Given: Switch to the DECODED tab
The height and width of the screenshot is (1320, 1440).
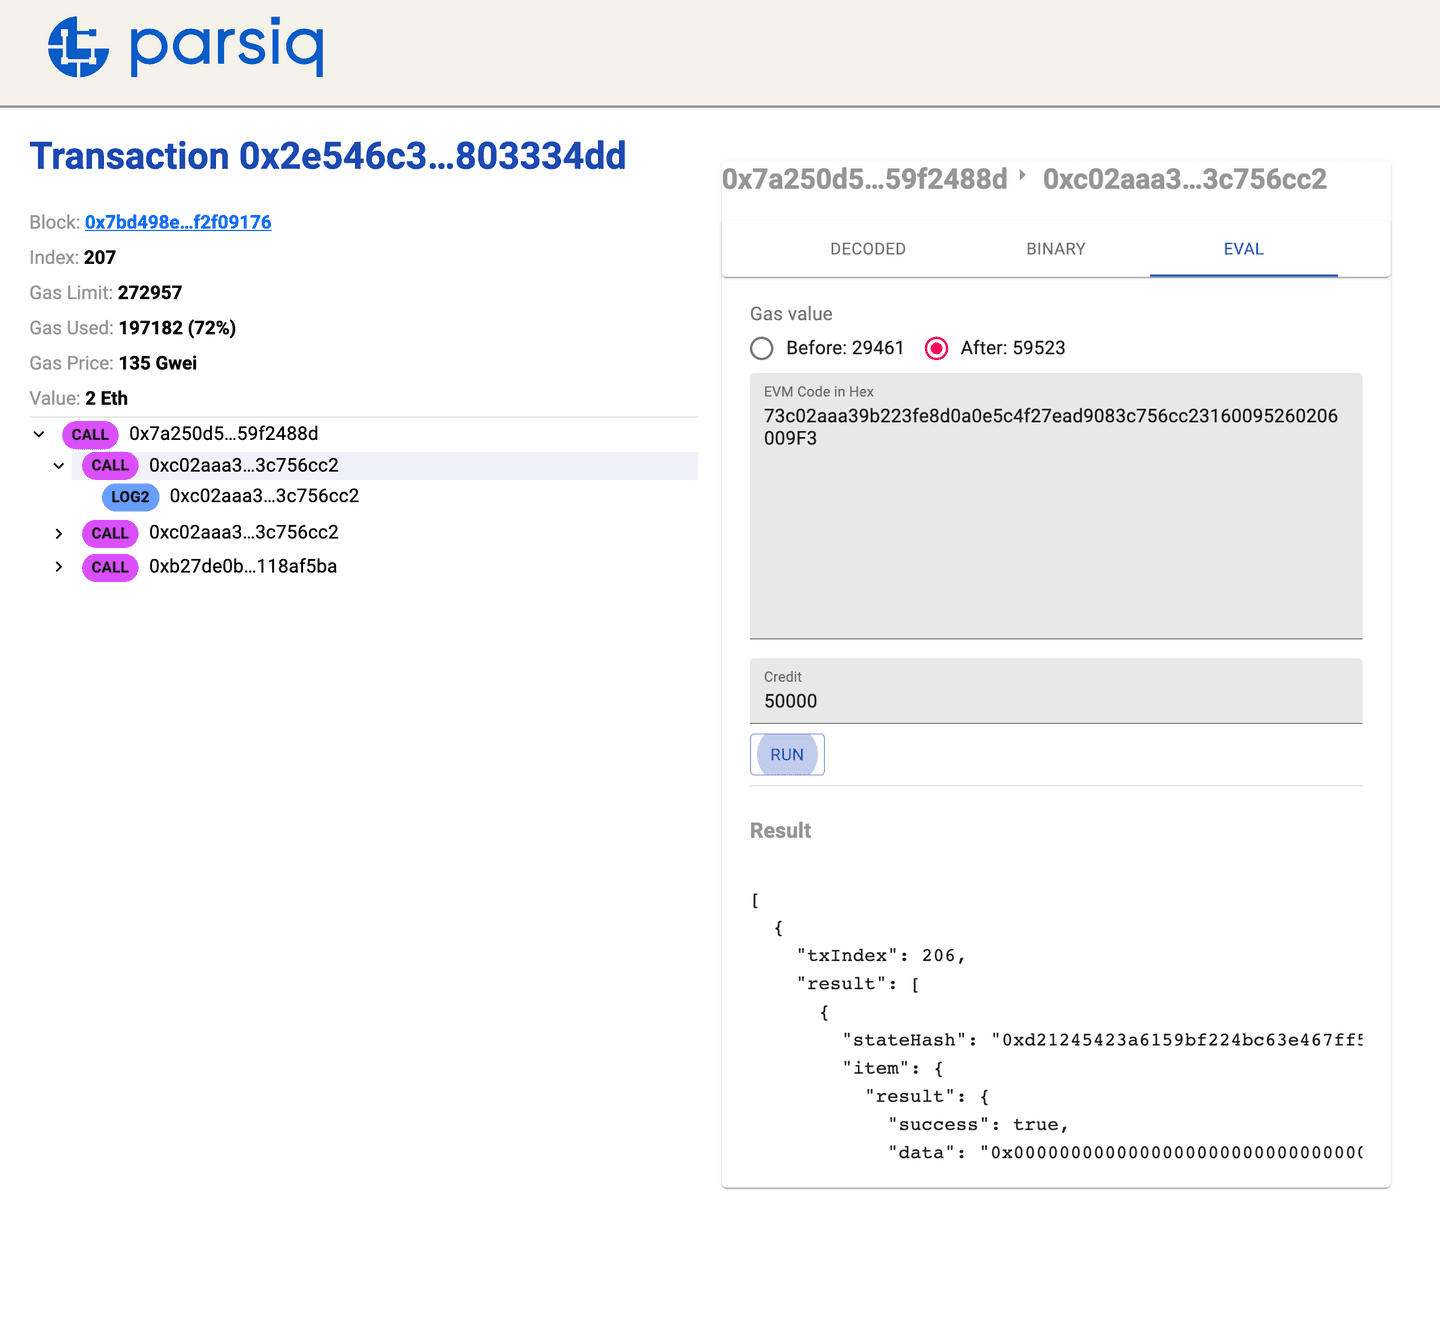Looking at the screenshot, I should [x=868, y=249].
